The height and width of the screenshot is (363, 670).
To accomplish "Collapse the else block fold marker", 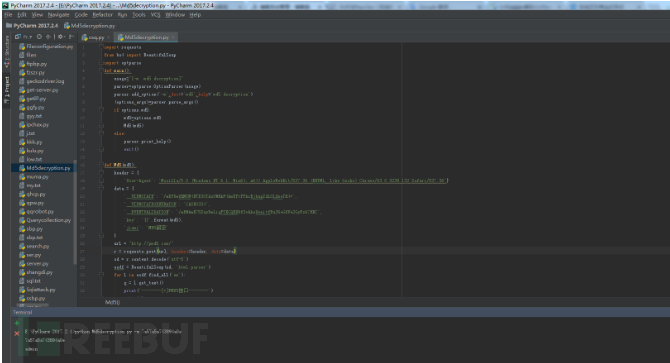I will point(102,133).
